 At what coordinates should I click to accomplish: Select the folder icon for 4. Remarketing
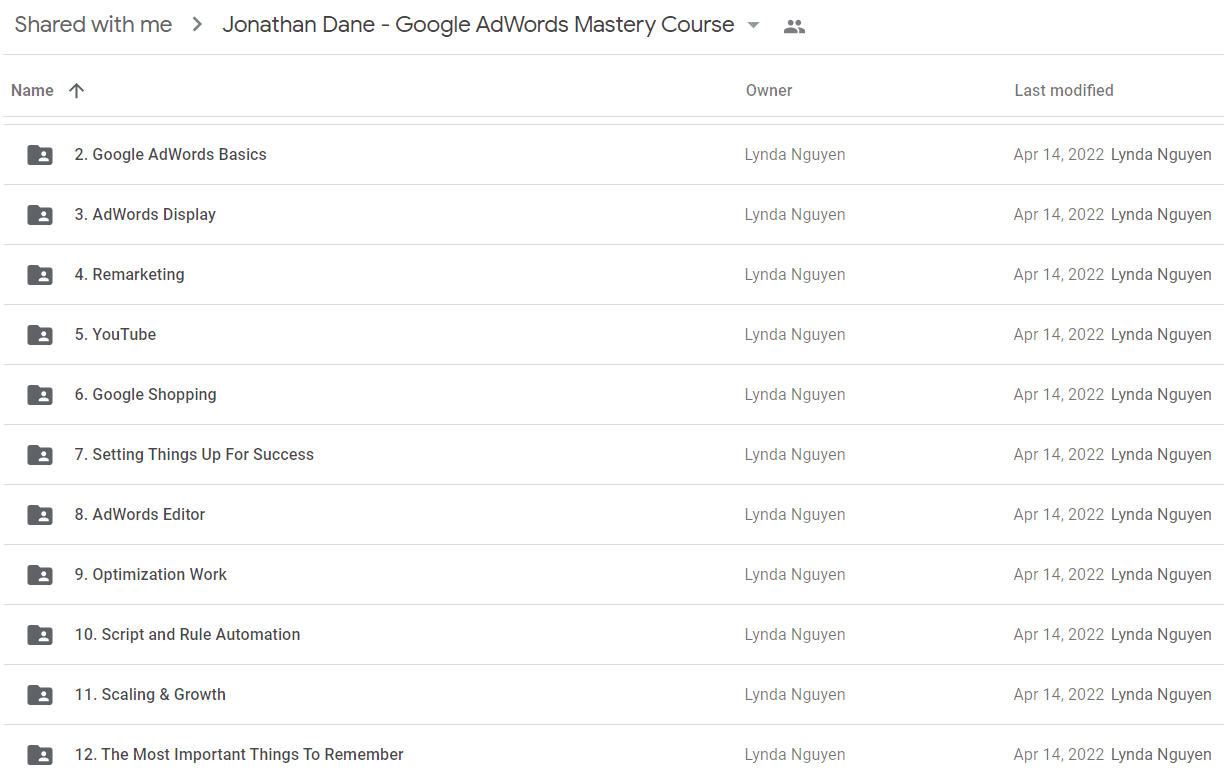point(40,275)
